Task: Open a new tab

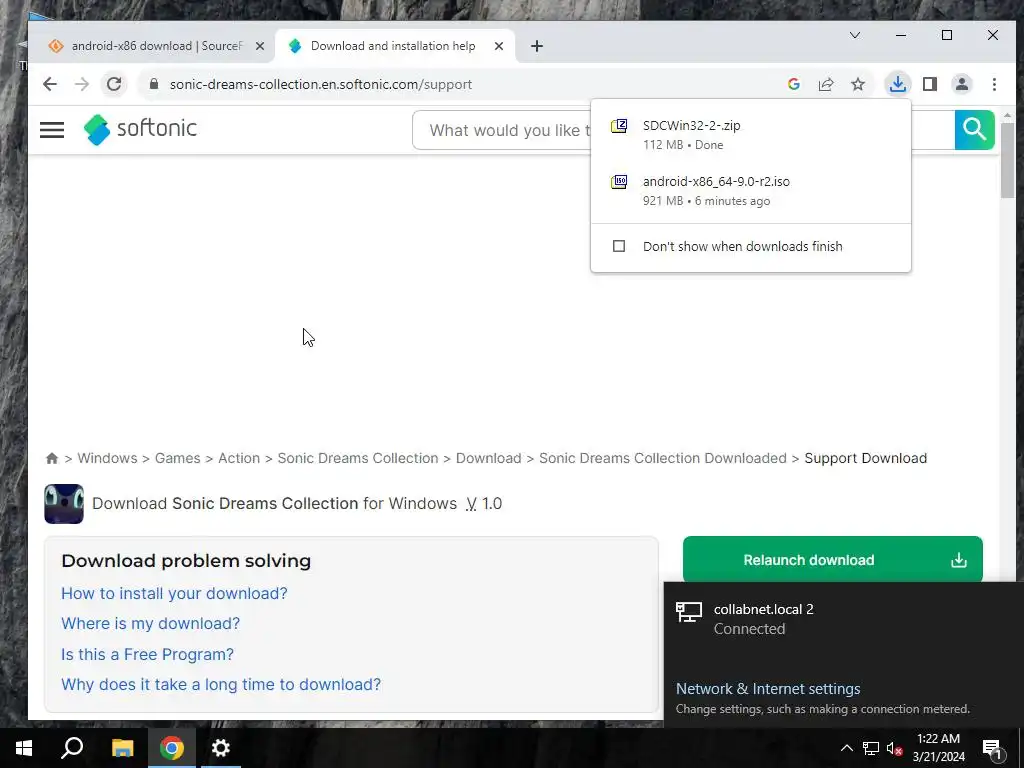Action: [x=537, y=46]
